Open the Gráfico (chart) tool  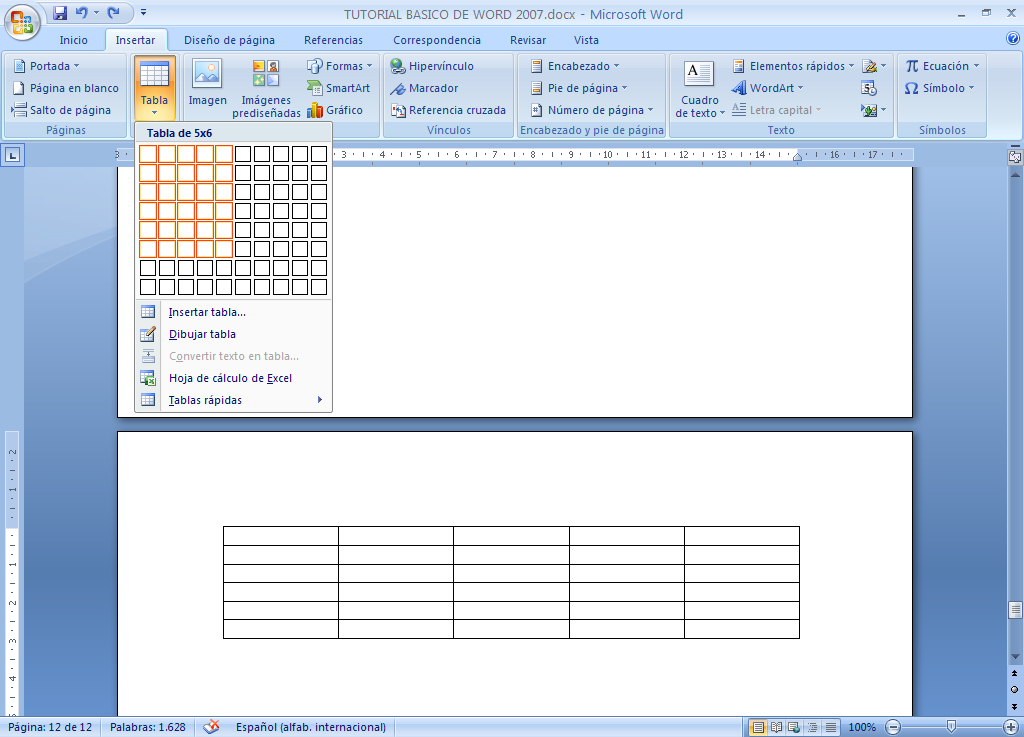point(337,109)
